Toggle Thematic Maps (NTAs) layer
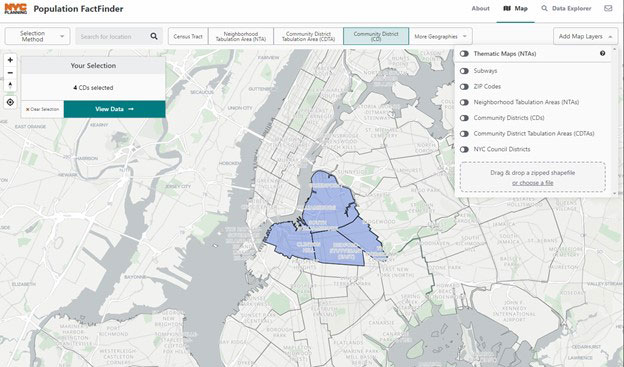Screen dimensions: 624x367 [x=464, y=54]
